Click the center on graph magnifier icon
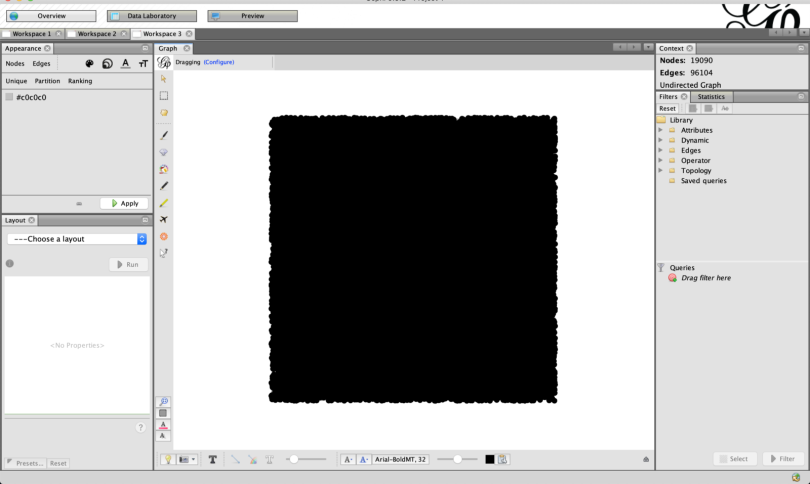Viewport: 810px width, 484px height. click(163, 401)
